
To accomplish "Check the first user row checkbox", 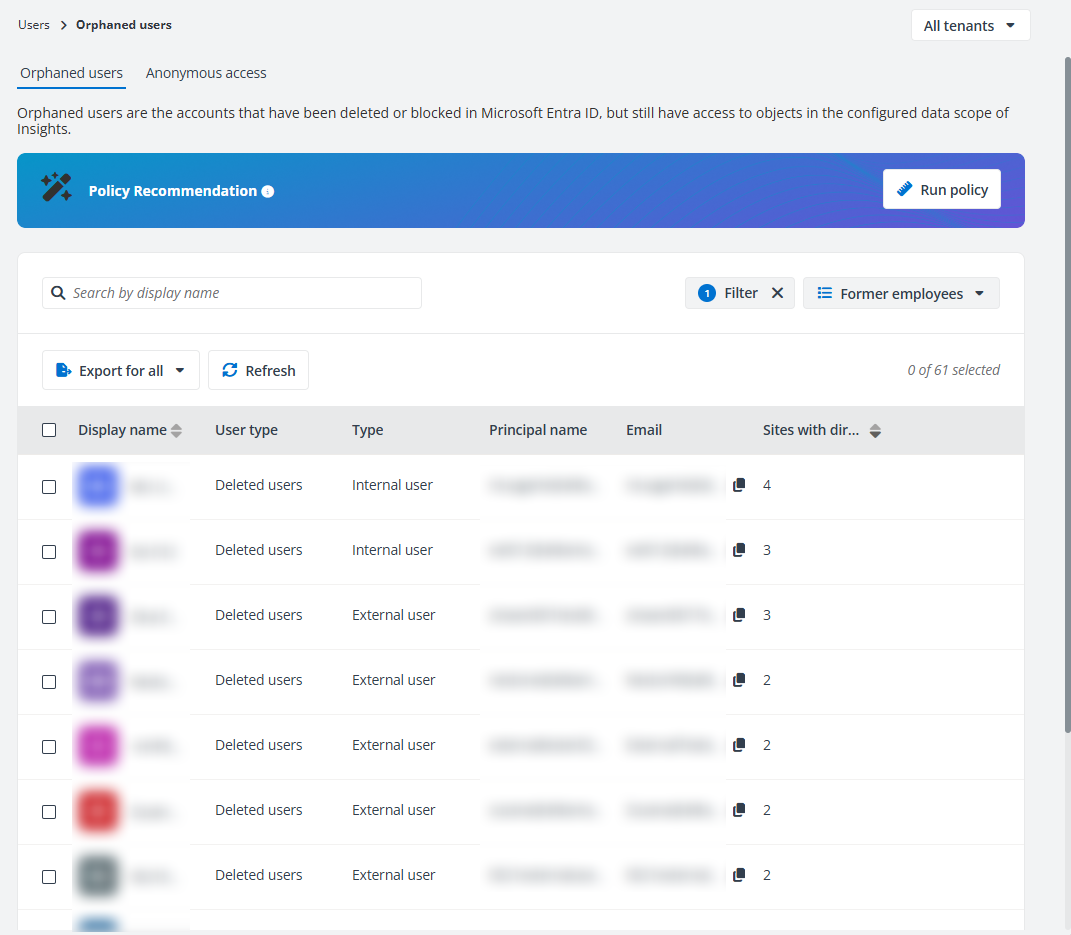I will click(49, 487).
